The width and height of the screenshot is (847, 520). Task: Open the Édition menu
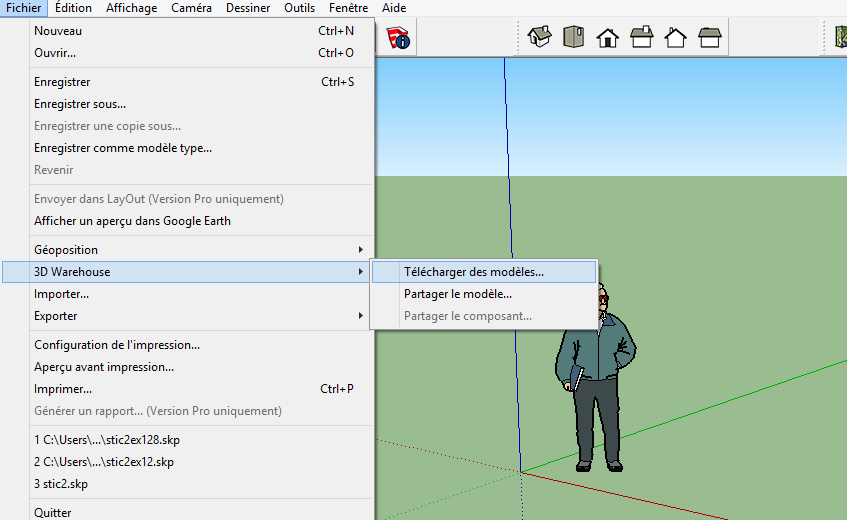pos(73,8)
